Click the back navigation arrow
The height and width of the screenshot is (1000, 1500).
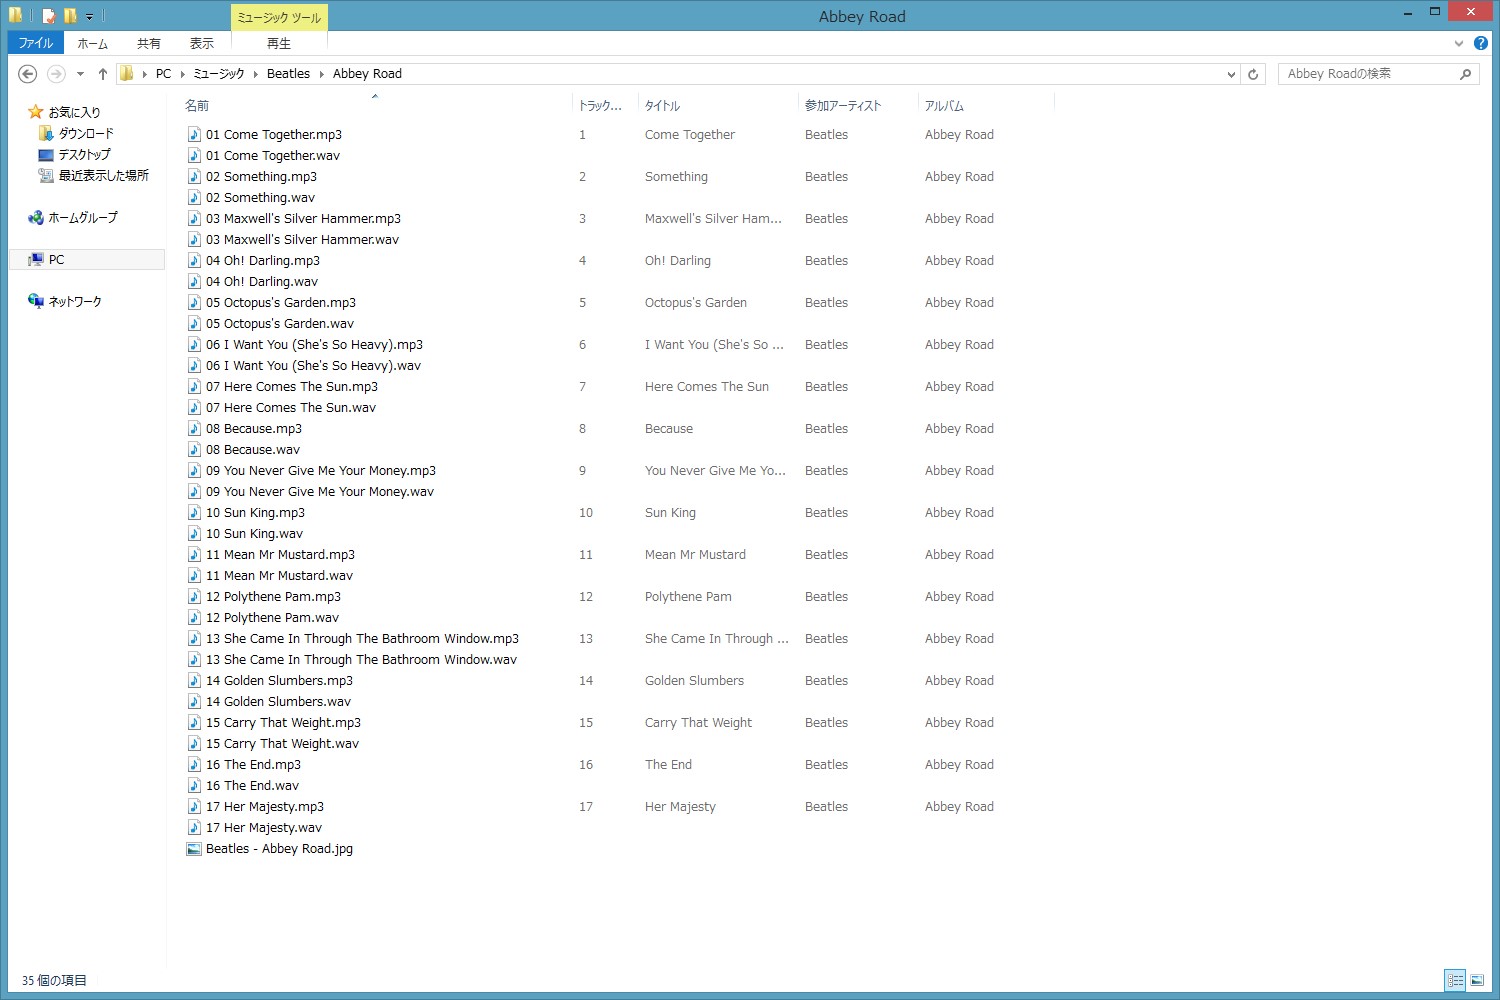point(28,74)
